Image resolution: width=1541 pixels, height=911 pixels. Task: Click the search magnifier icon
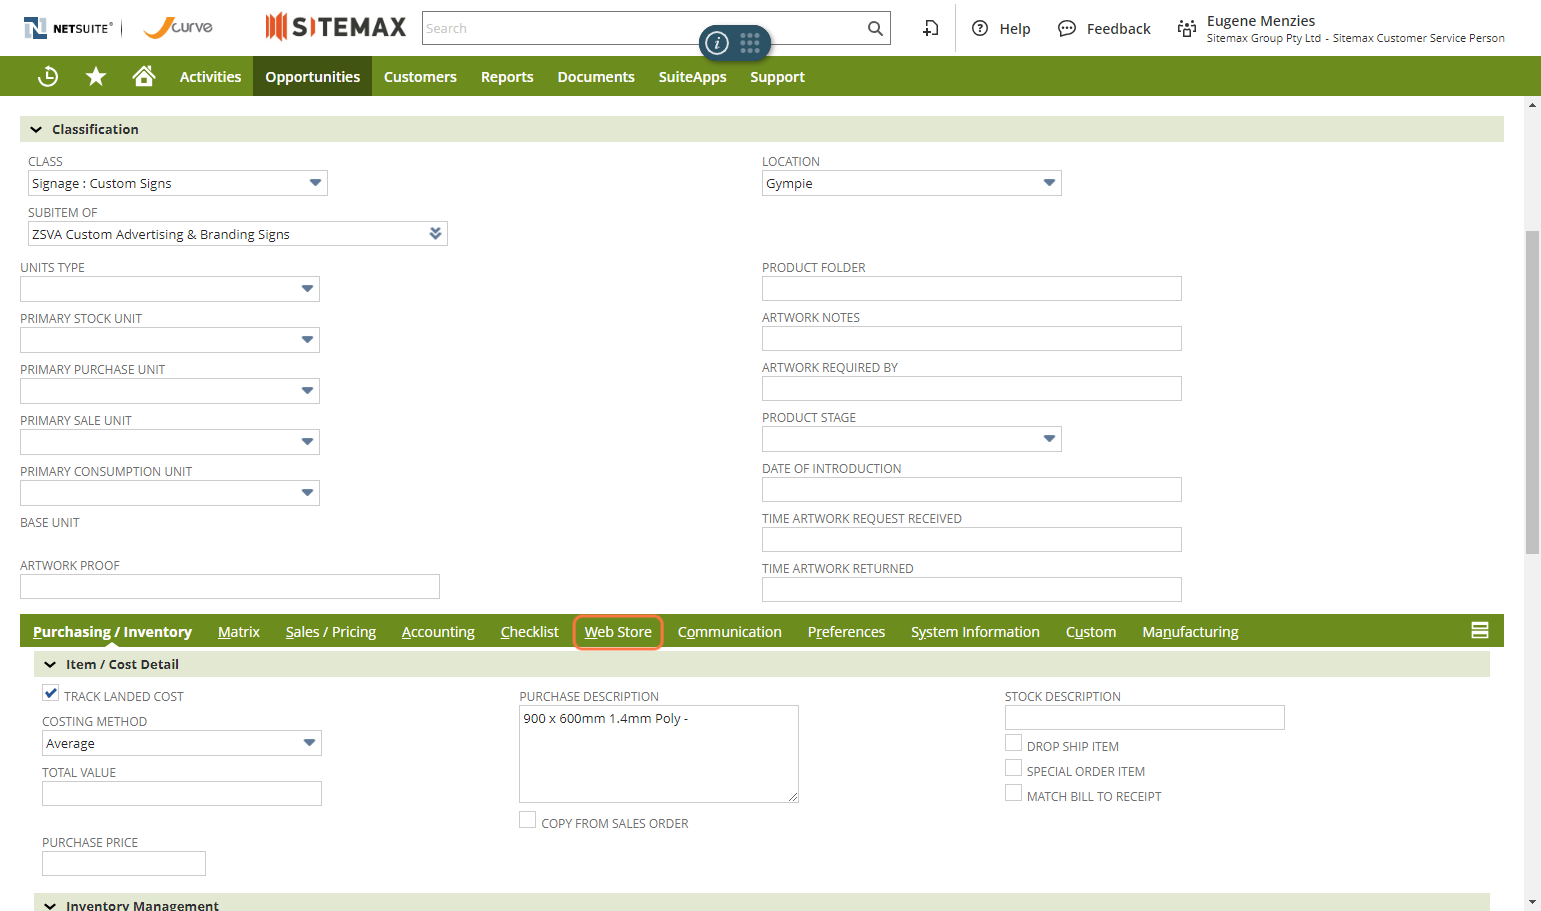875,28
